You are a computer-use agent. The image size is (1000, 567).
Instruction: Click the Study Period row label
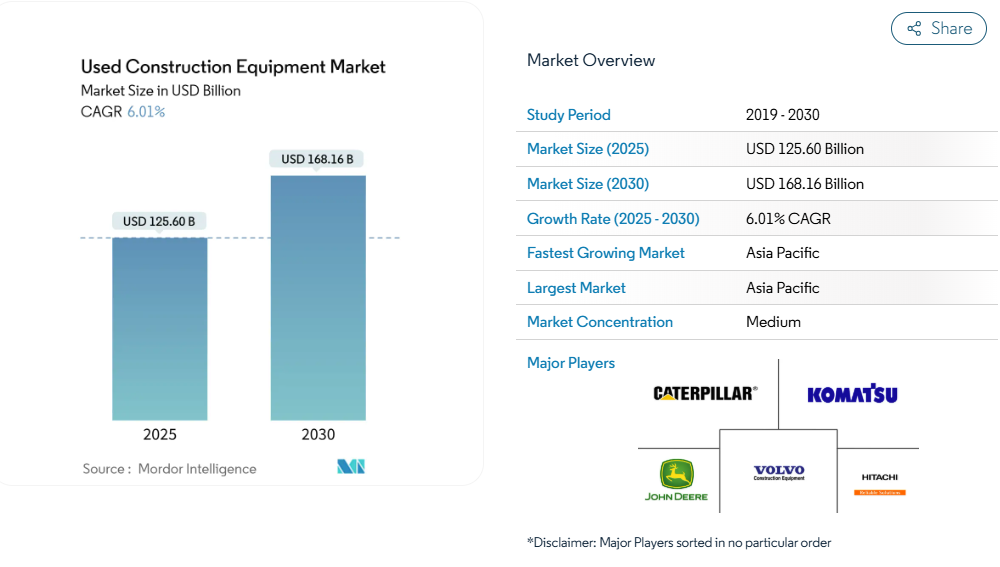(x=568, y=115)
